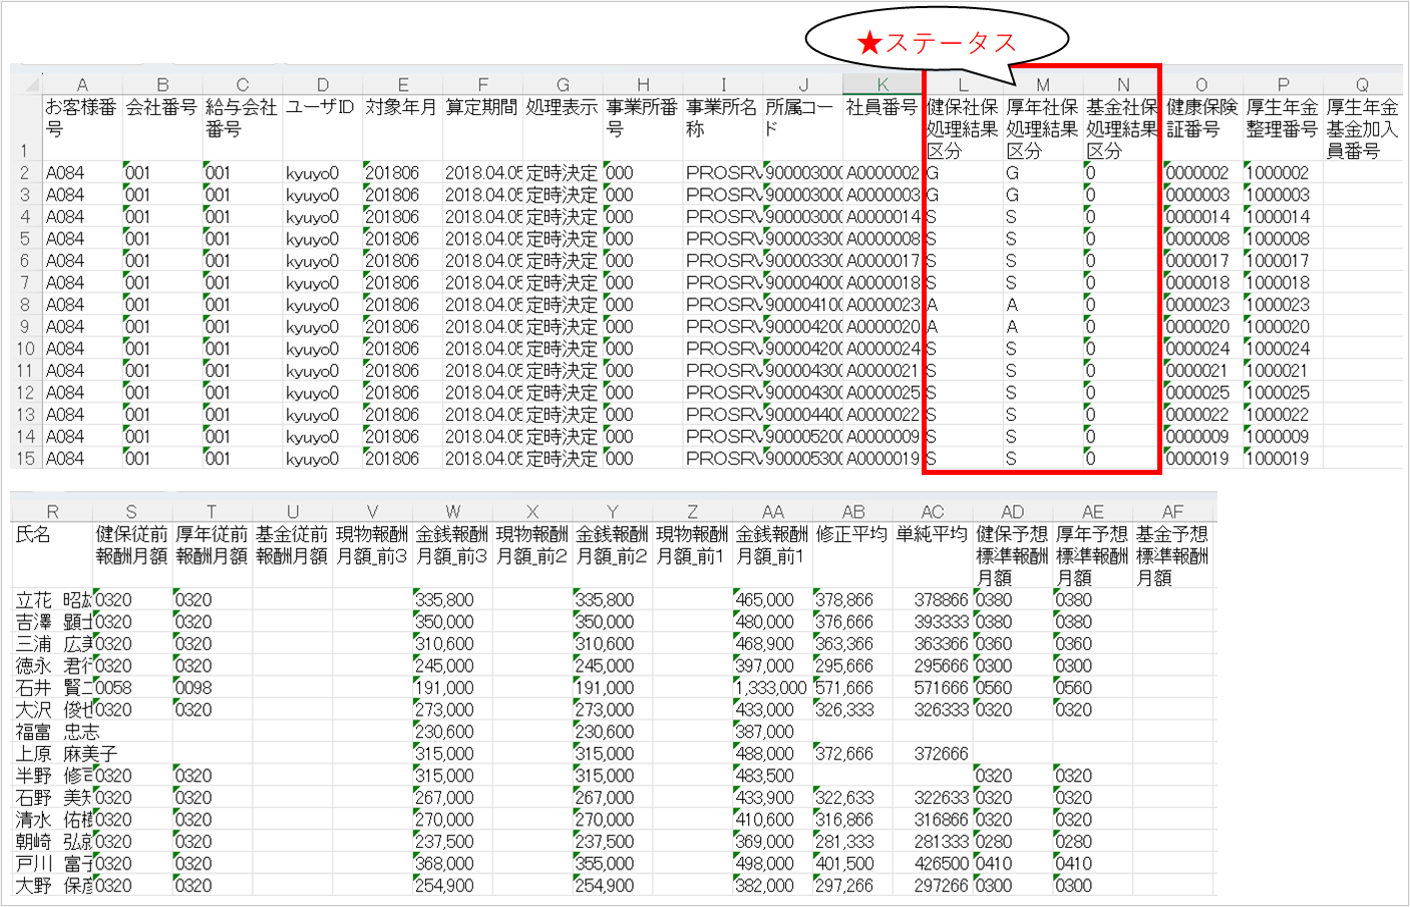Click the name cell 石井 賢二
Image resolution: width=1410 pixels, height=907 pixels.
click(52, 687)
